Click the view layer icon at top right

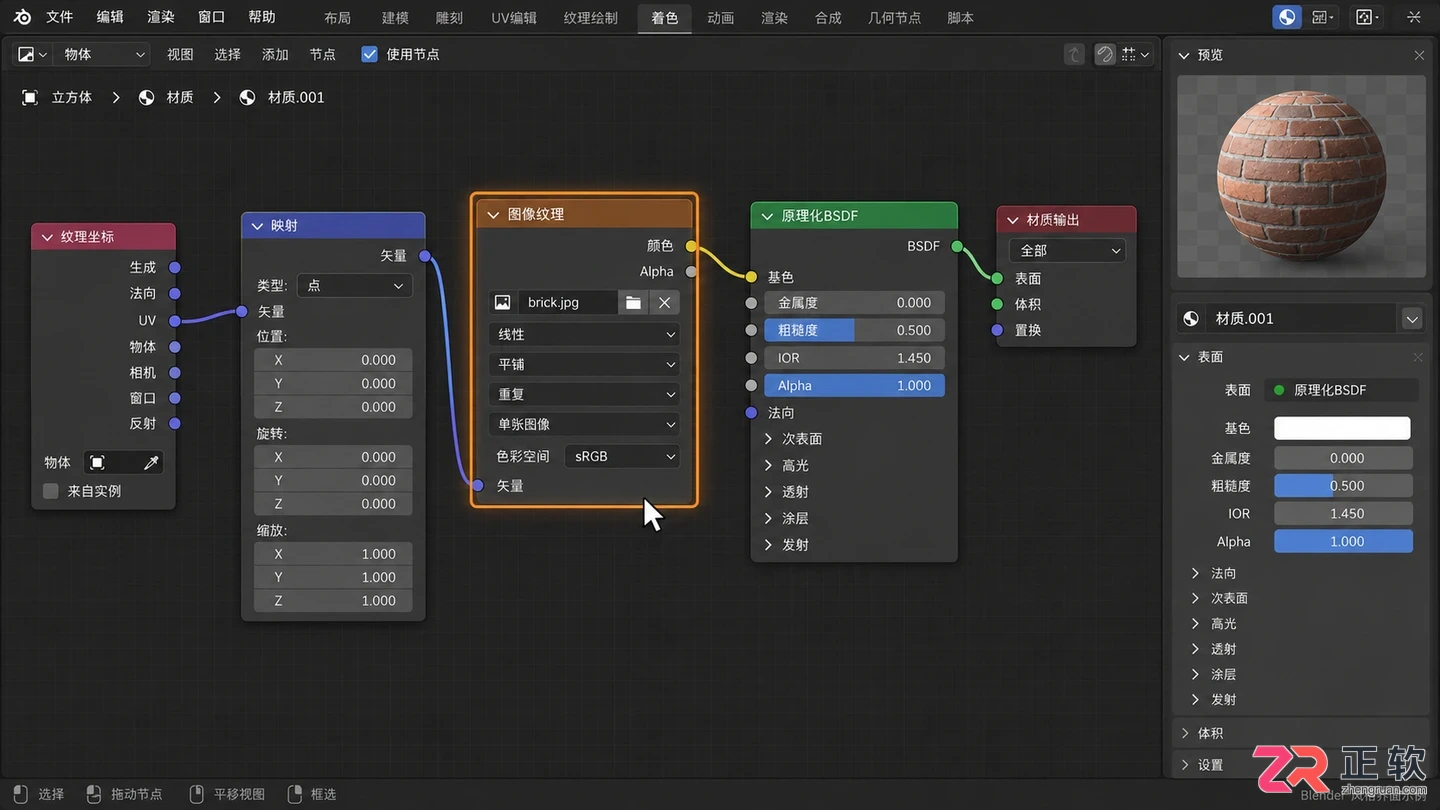point(1321,17)
